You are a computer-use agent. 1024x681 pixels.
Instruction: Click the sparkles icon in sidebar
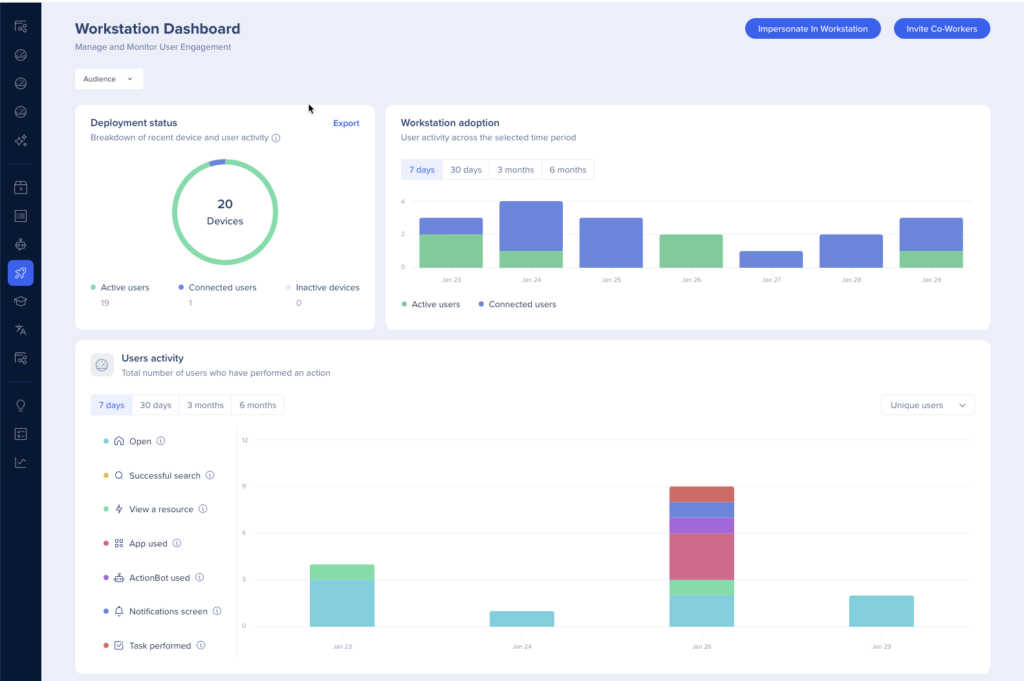click(x=20, y=141)
